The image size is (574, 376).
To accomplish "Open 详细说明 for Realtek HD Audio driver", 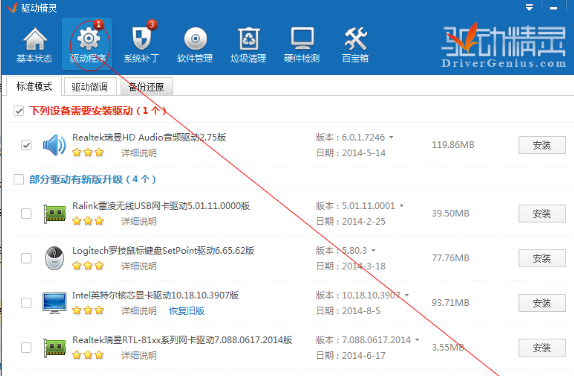I will point(139,153).
